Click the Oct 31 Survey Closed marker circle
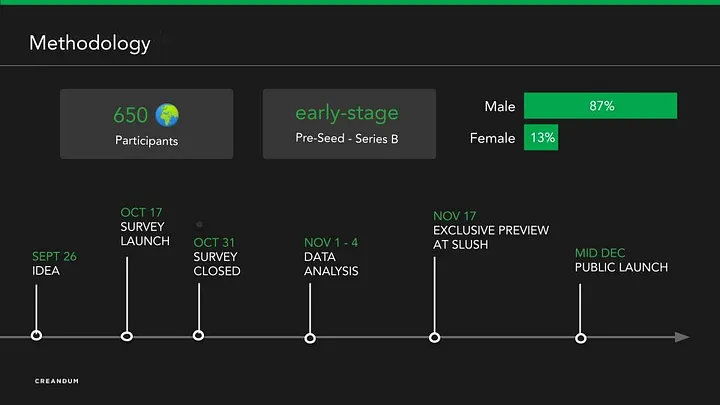The image size is (720, 405). click(198, 336)
